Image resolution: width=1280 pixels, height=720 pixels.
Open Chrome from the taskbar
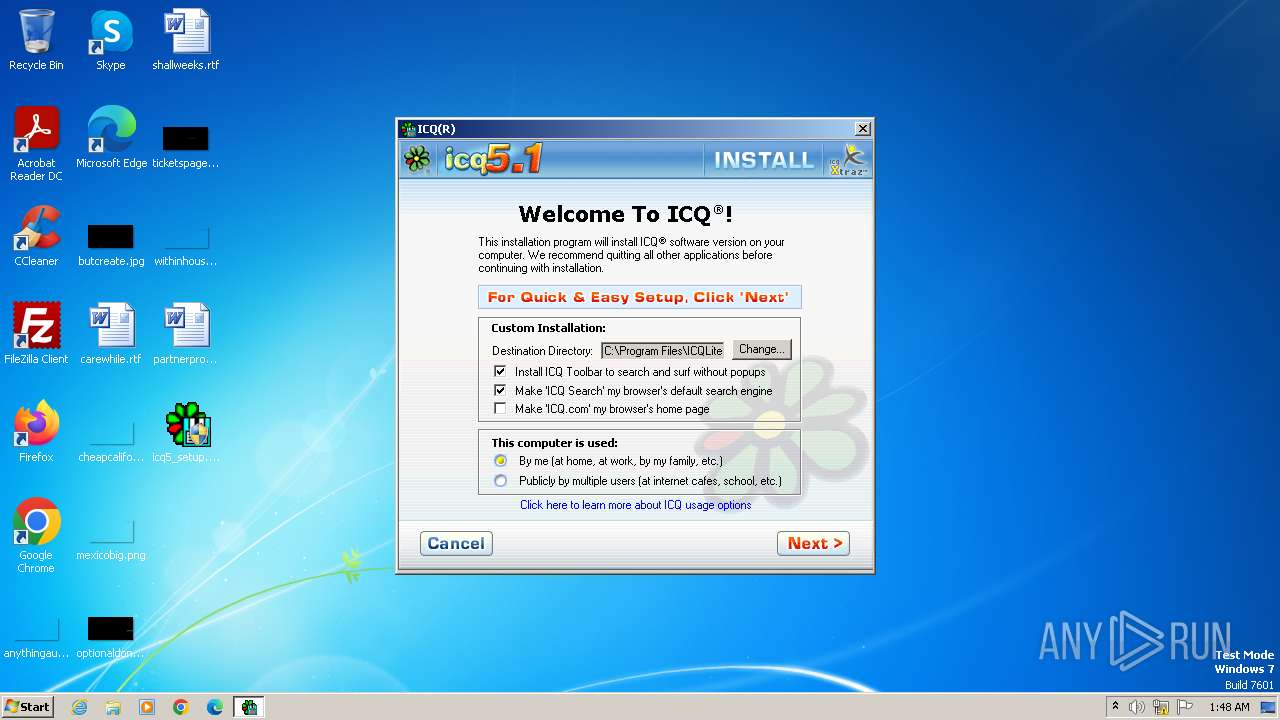181,707
